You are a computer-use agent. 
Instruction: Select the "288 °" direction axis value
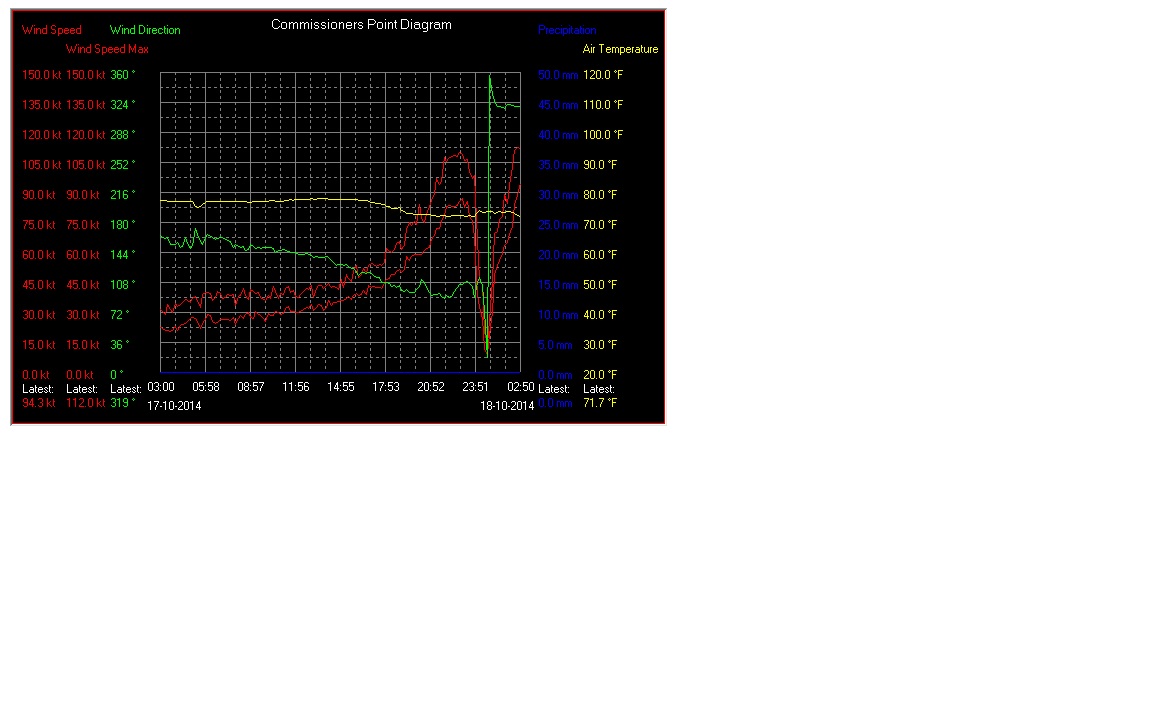[123, 135]
